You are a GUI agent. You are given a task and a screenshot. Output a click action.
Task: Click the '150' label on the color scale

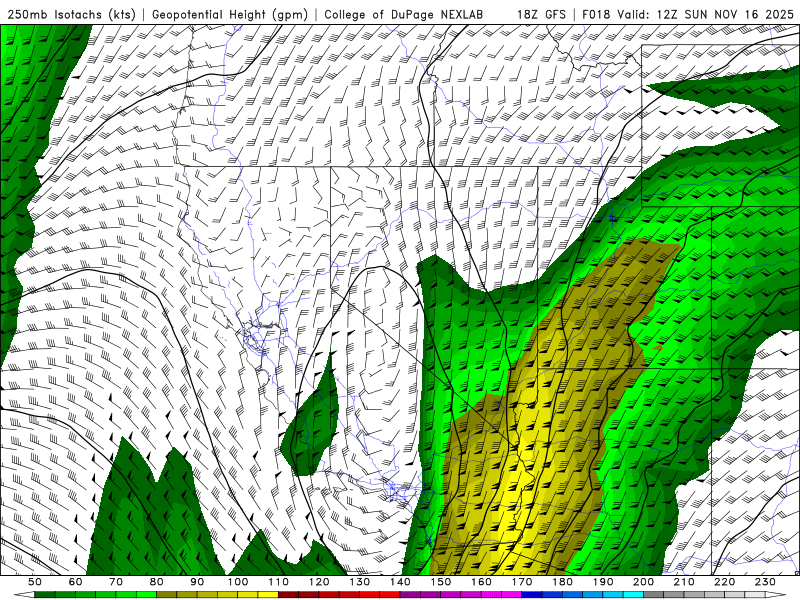tap(440, 582)
